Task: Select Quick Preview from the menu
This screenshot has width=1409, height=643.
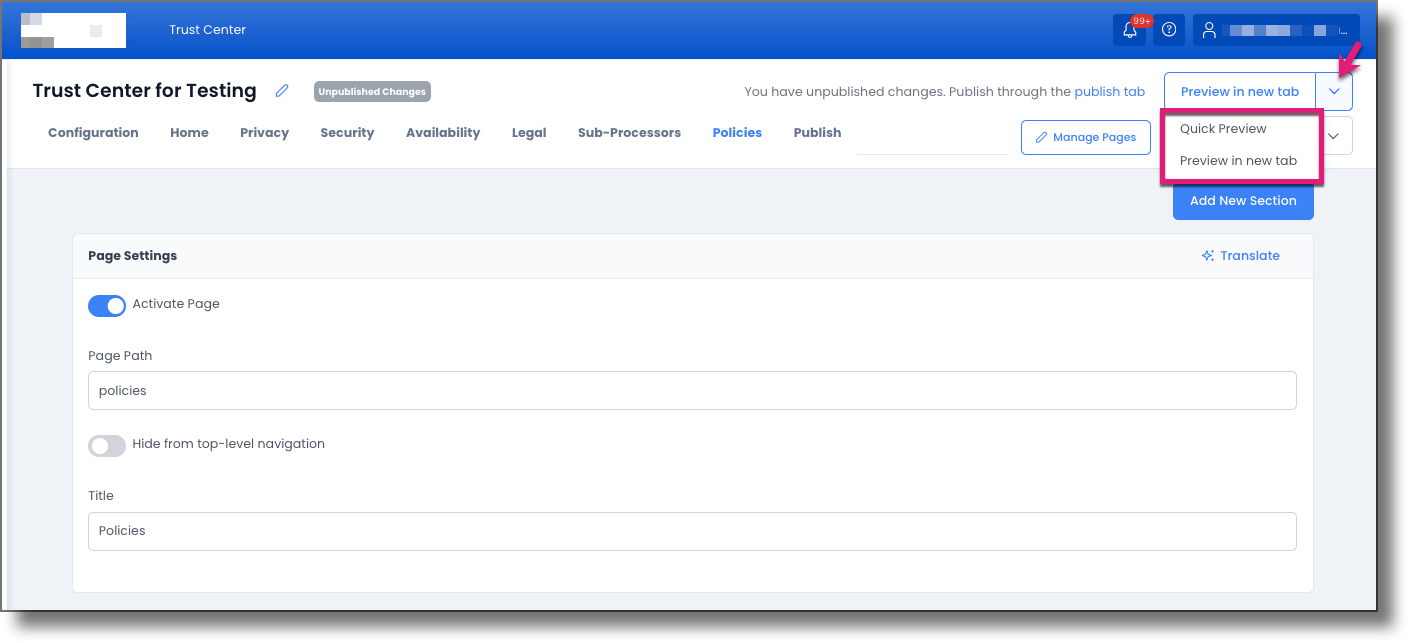Action: 1222,128
